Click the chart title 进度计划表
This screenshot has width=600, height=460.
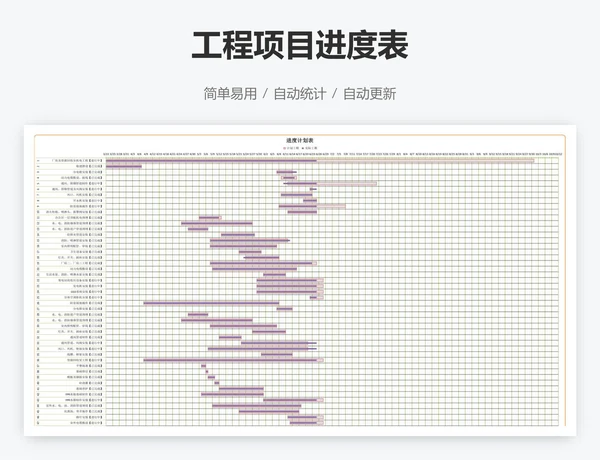tap(300, 140)
